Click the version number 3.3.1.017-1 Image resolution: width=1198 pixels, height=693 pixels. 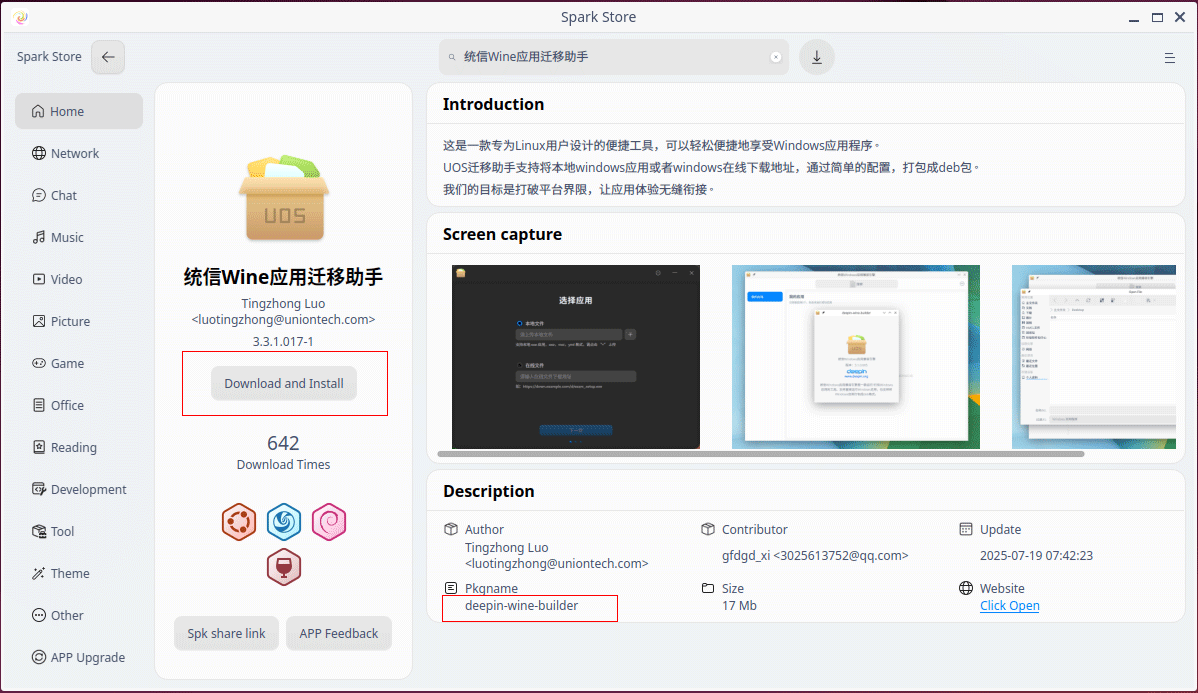(x=283, y=342)
